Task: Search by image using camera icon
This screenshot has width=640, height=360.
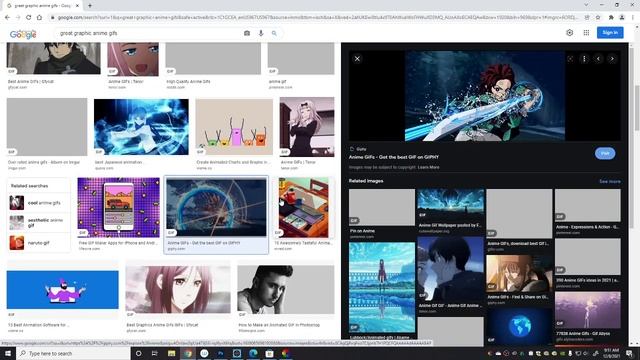Action: tap(247, 33)
